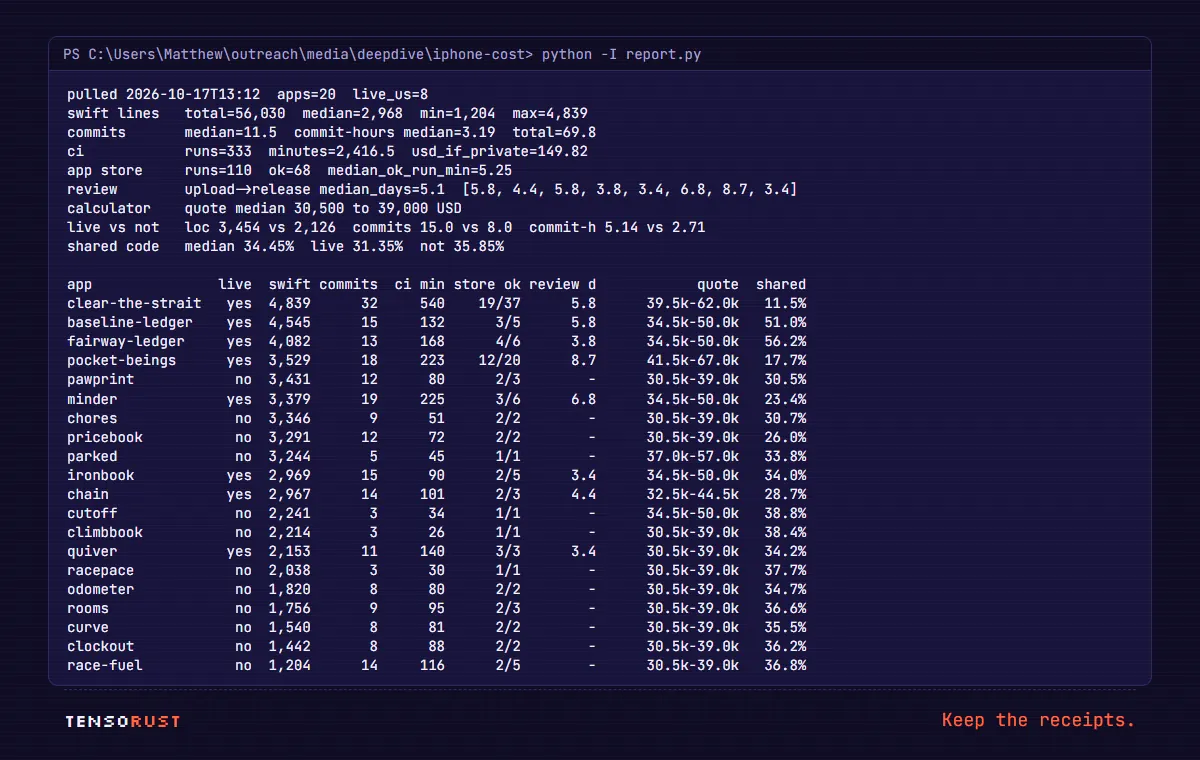1200x760 pixels.
Task: Click 'usd_if_private=149.82' value
Action: (x=499, y=151)
